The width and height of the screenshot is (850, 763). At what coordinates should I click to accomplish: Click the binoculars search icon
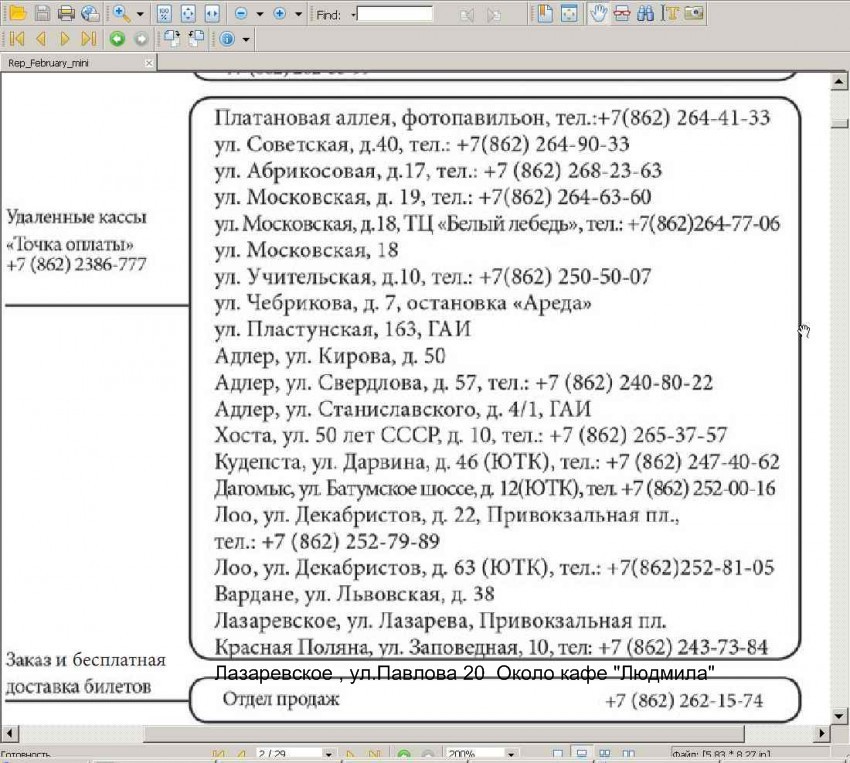(x=645, y=14)
